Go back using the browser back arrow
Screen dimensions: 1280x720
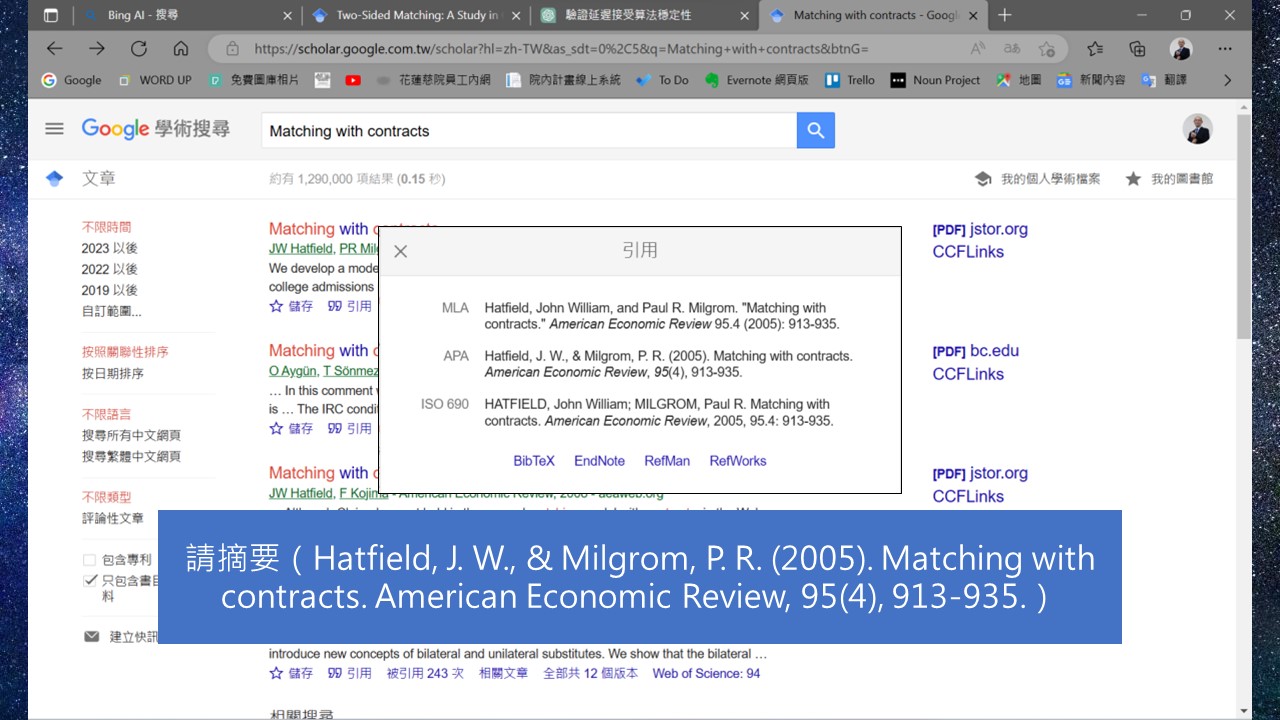click(x=55, y=49)
